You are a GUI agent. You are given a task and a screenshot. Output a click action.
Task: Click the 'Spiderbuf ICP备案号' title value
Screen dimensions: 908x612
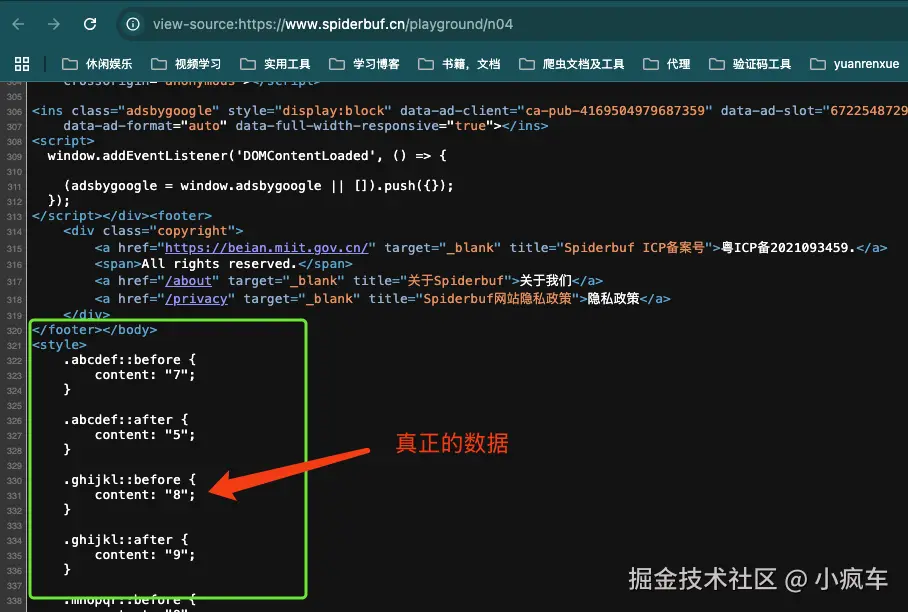(x=634, y=248)
